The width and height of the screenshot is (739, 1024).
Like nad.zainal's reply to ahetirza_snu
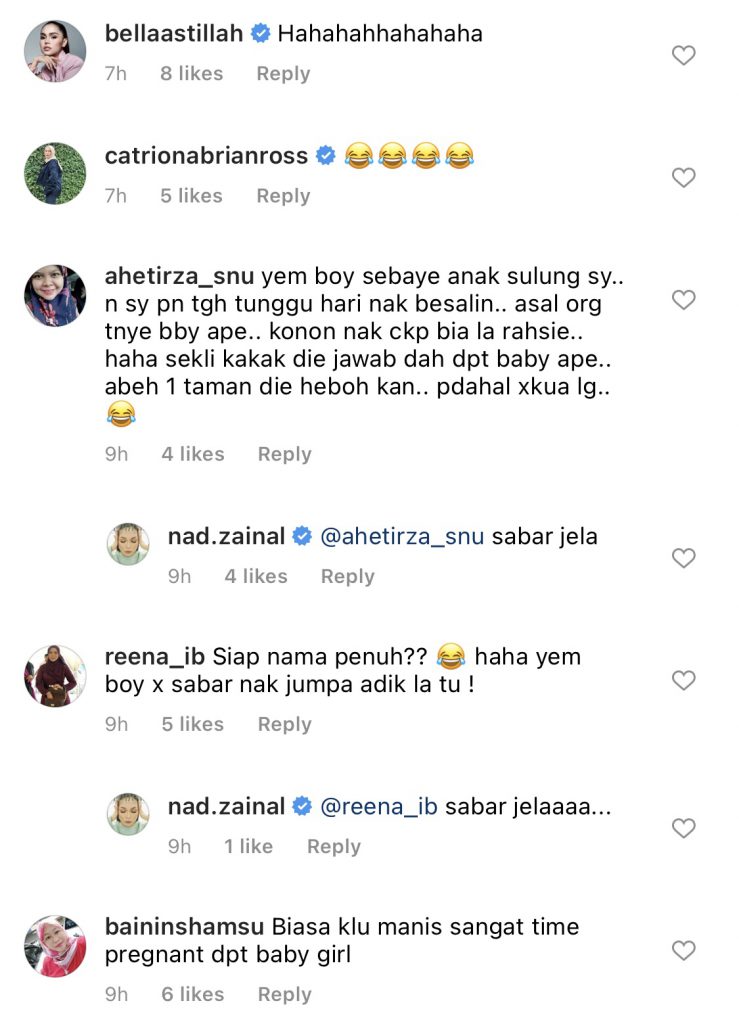[683, 558]
